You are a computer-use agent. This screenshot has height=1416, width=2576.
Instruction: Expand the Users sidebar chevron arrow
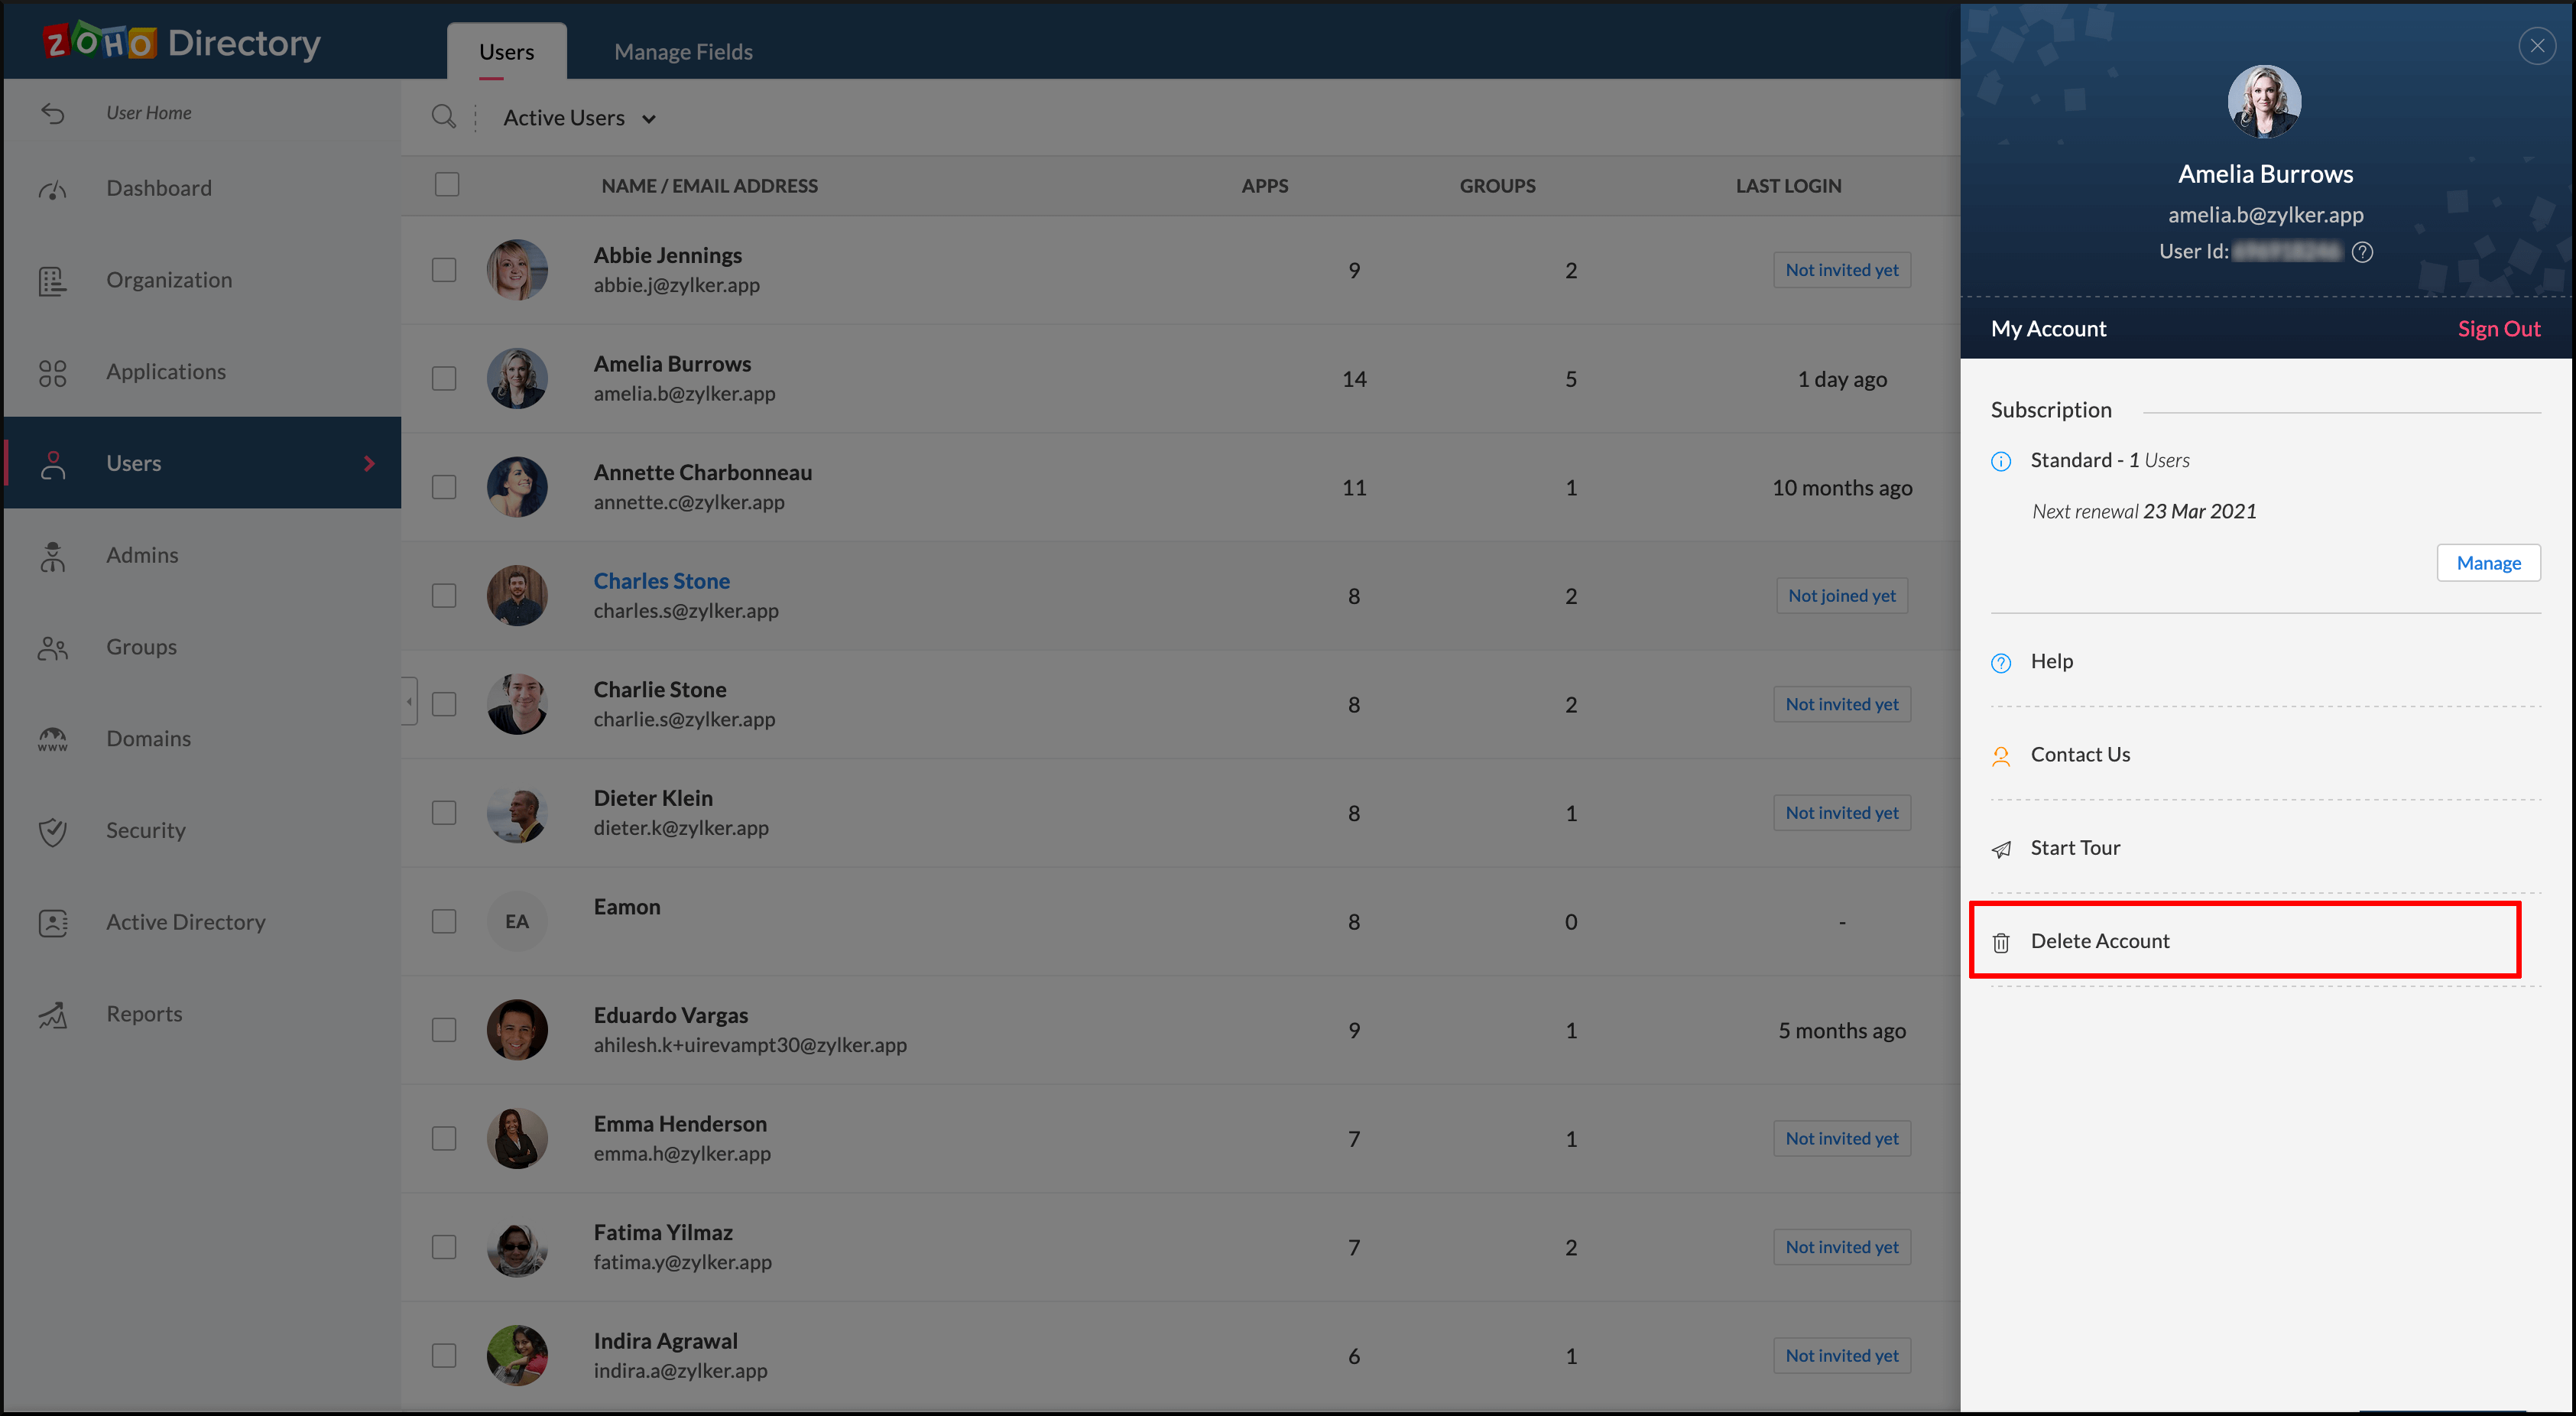coord(369,463)
